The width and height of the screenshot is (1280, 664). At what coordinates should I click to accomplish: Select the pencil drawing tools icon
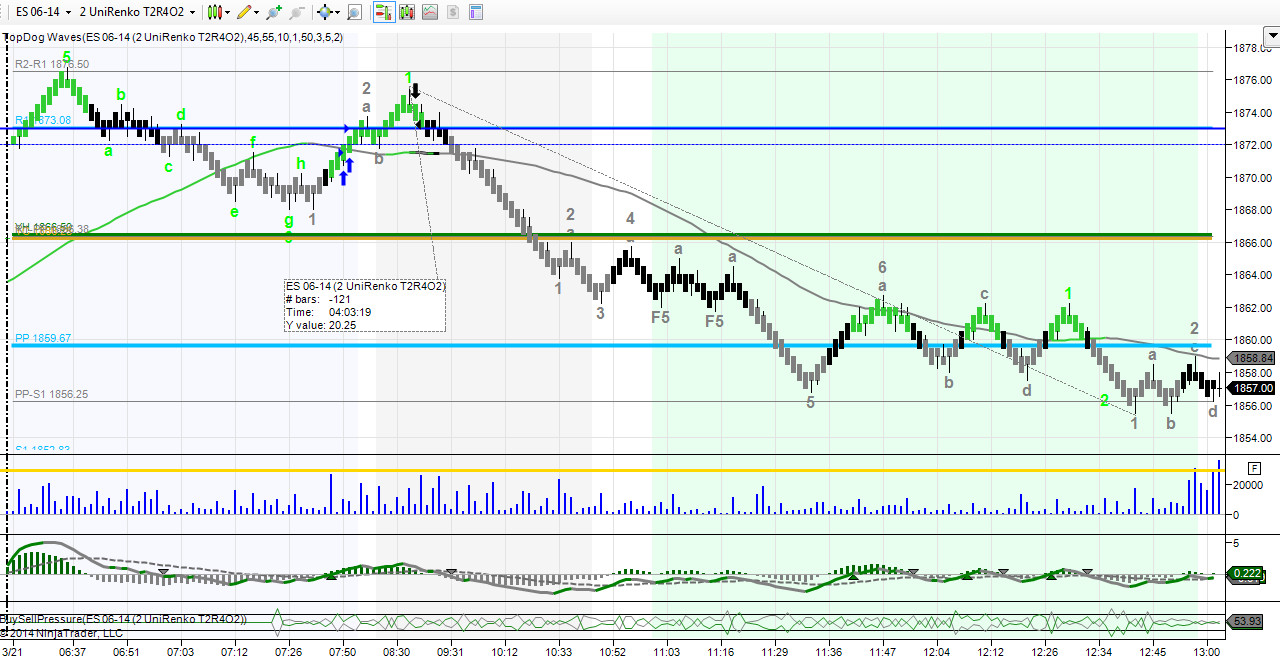(245, 13)
